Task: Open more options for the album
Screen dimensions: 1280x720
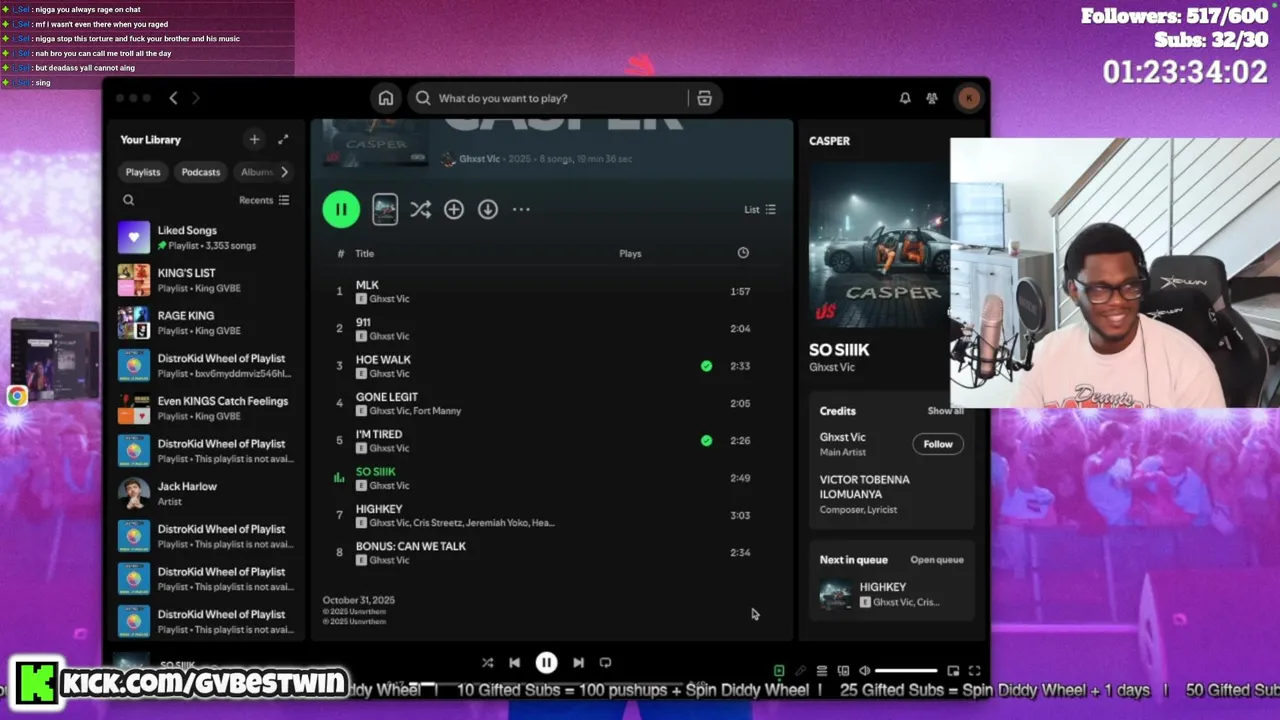Action: point(521,209)
